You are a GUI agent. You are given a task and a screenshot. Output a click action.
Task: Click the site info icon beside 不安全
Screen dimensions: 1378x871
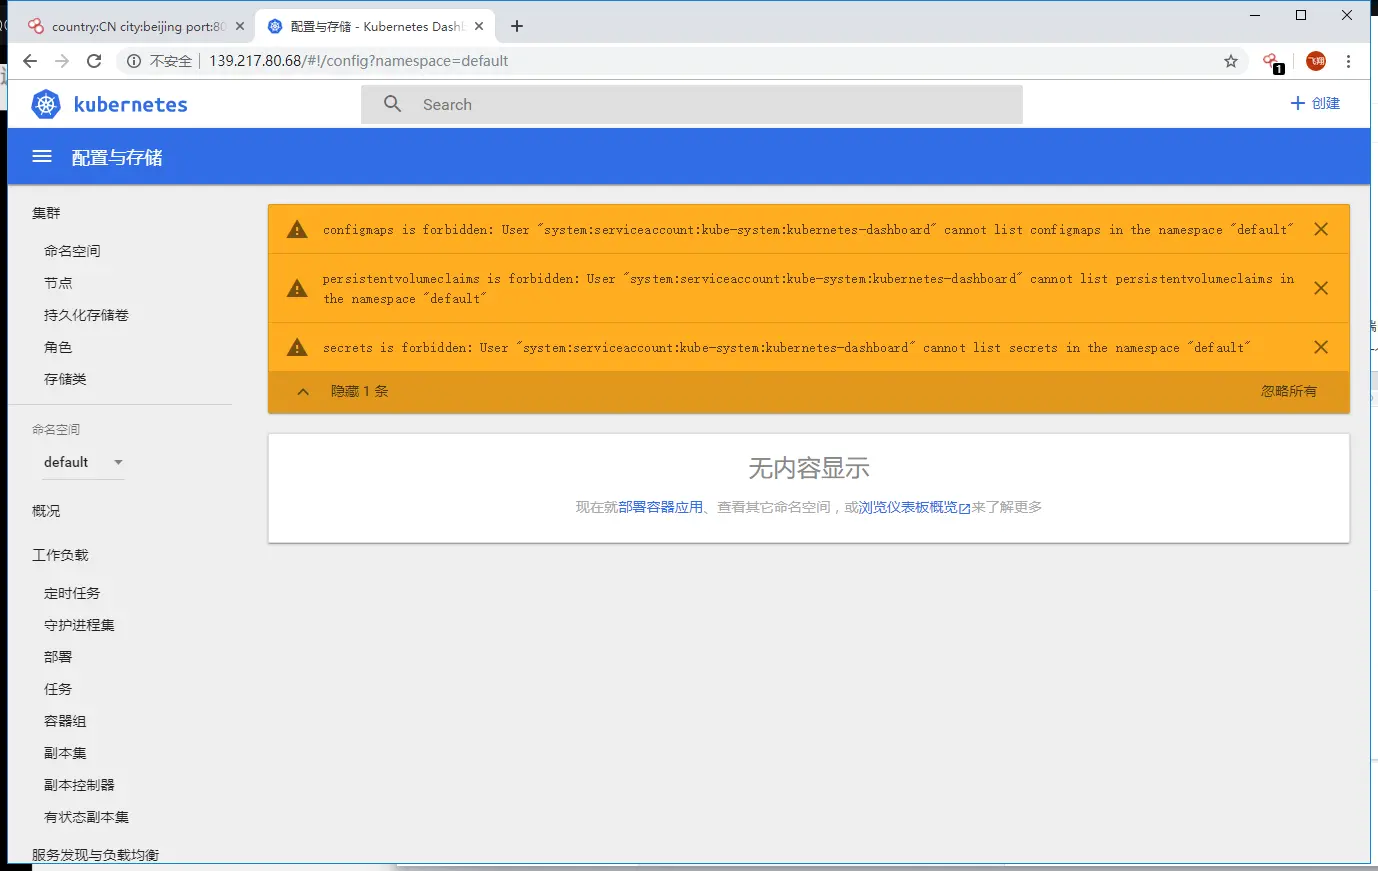click(133, 61)
